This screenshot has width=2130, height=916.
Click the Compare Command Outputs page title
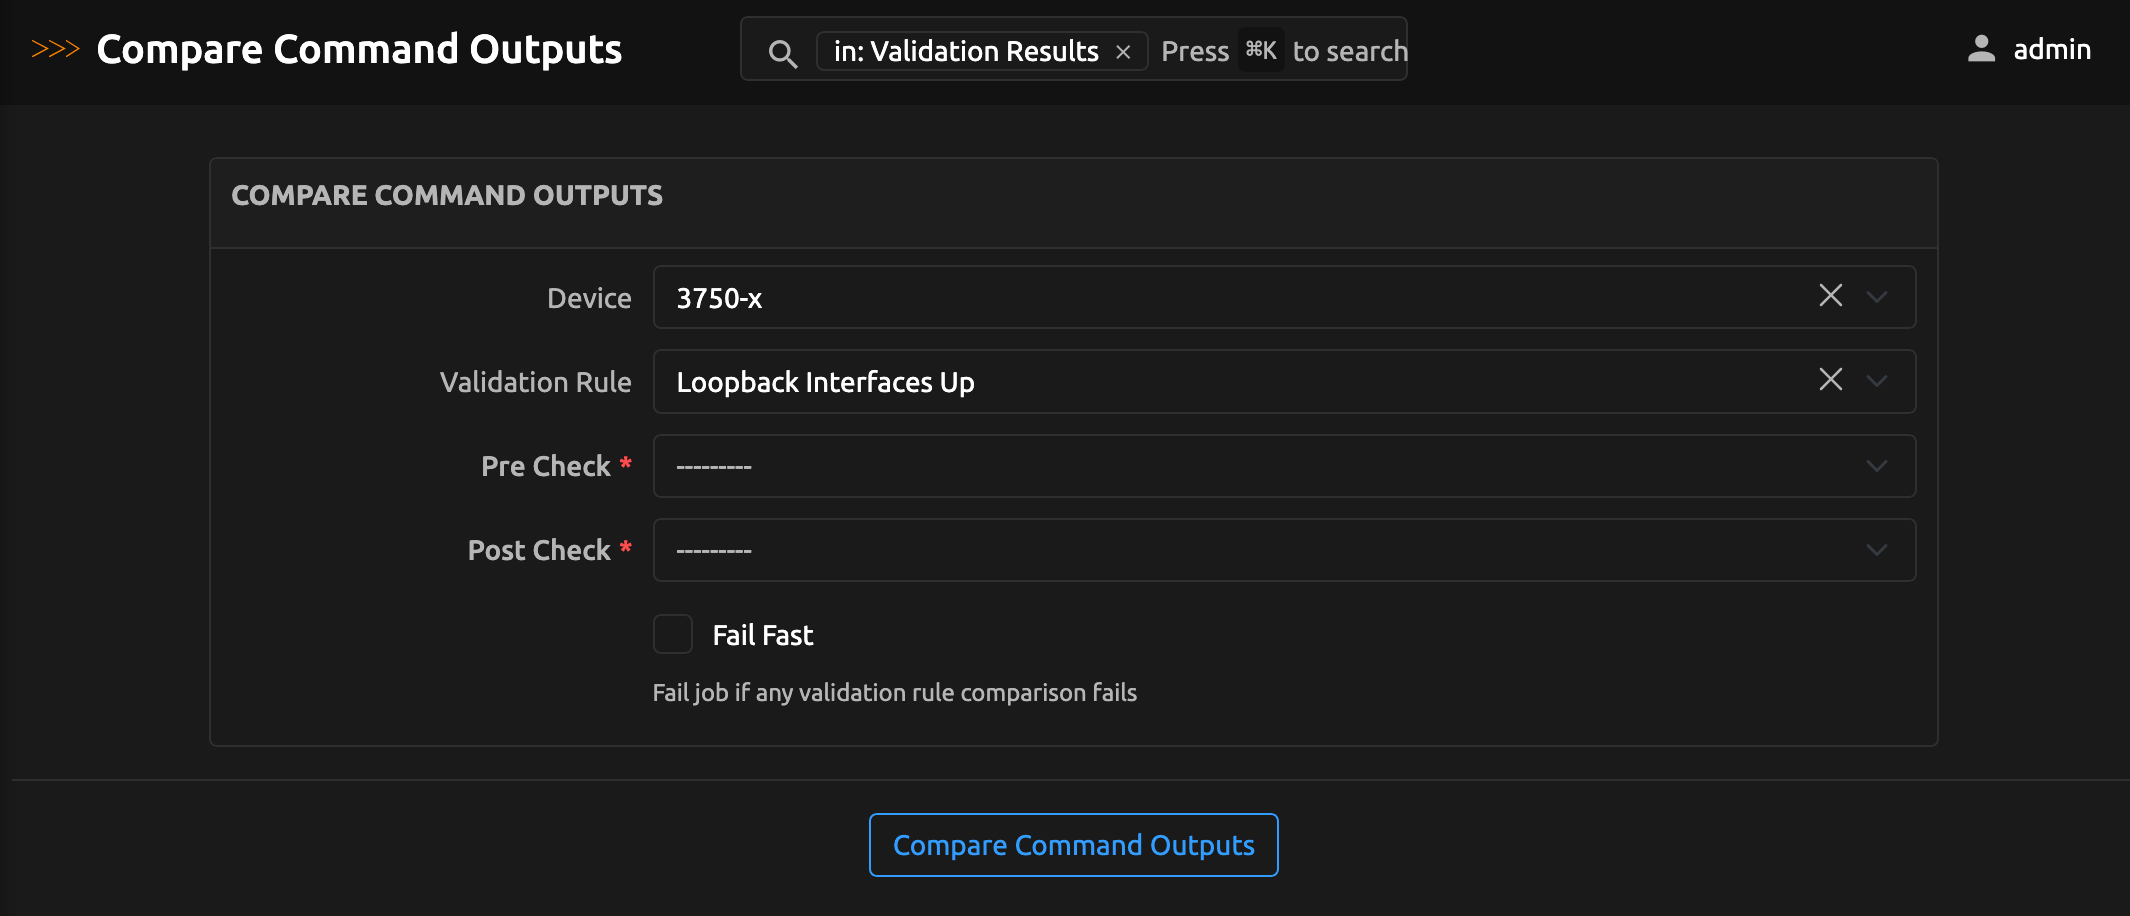coord(359,49)
